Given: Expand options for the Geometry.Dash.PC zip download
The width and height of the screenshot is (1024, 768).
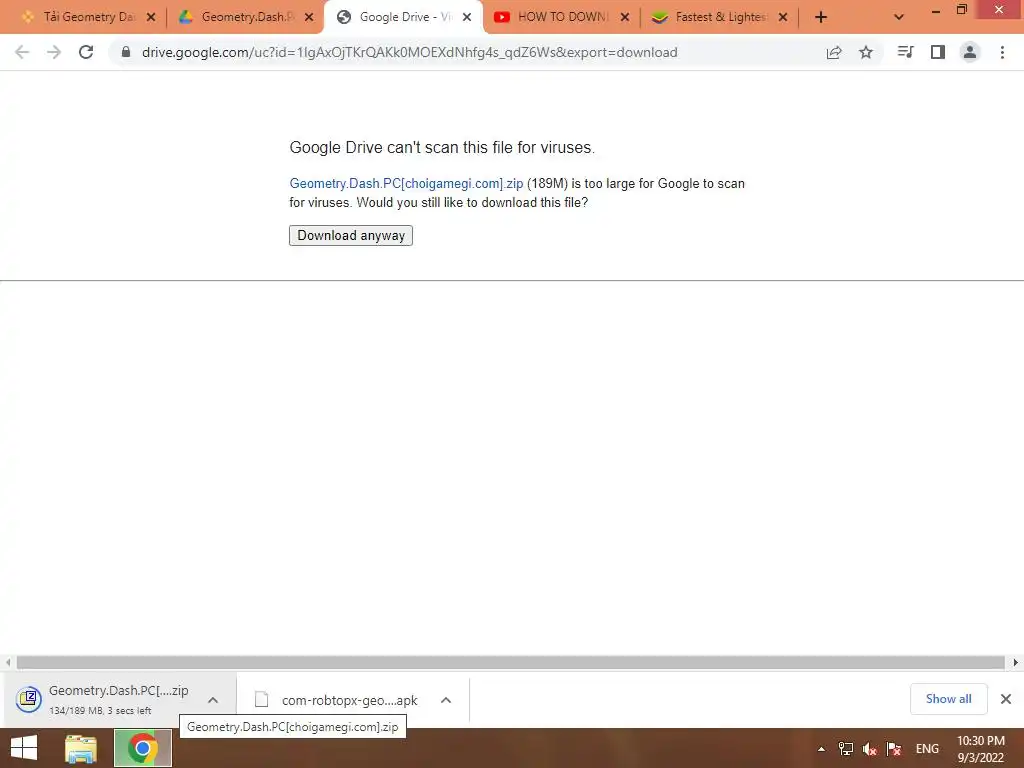Looking at the screenshot, I should click(x=213, y=700).
